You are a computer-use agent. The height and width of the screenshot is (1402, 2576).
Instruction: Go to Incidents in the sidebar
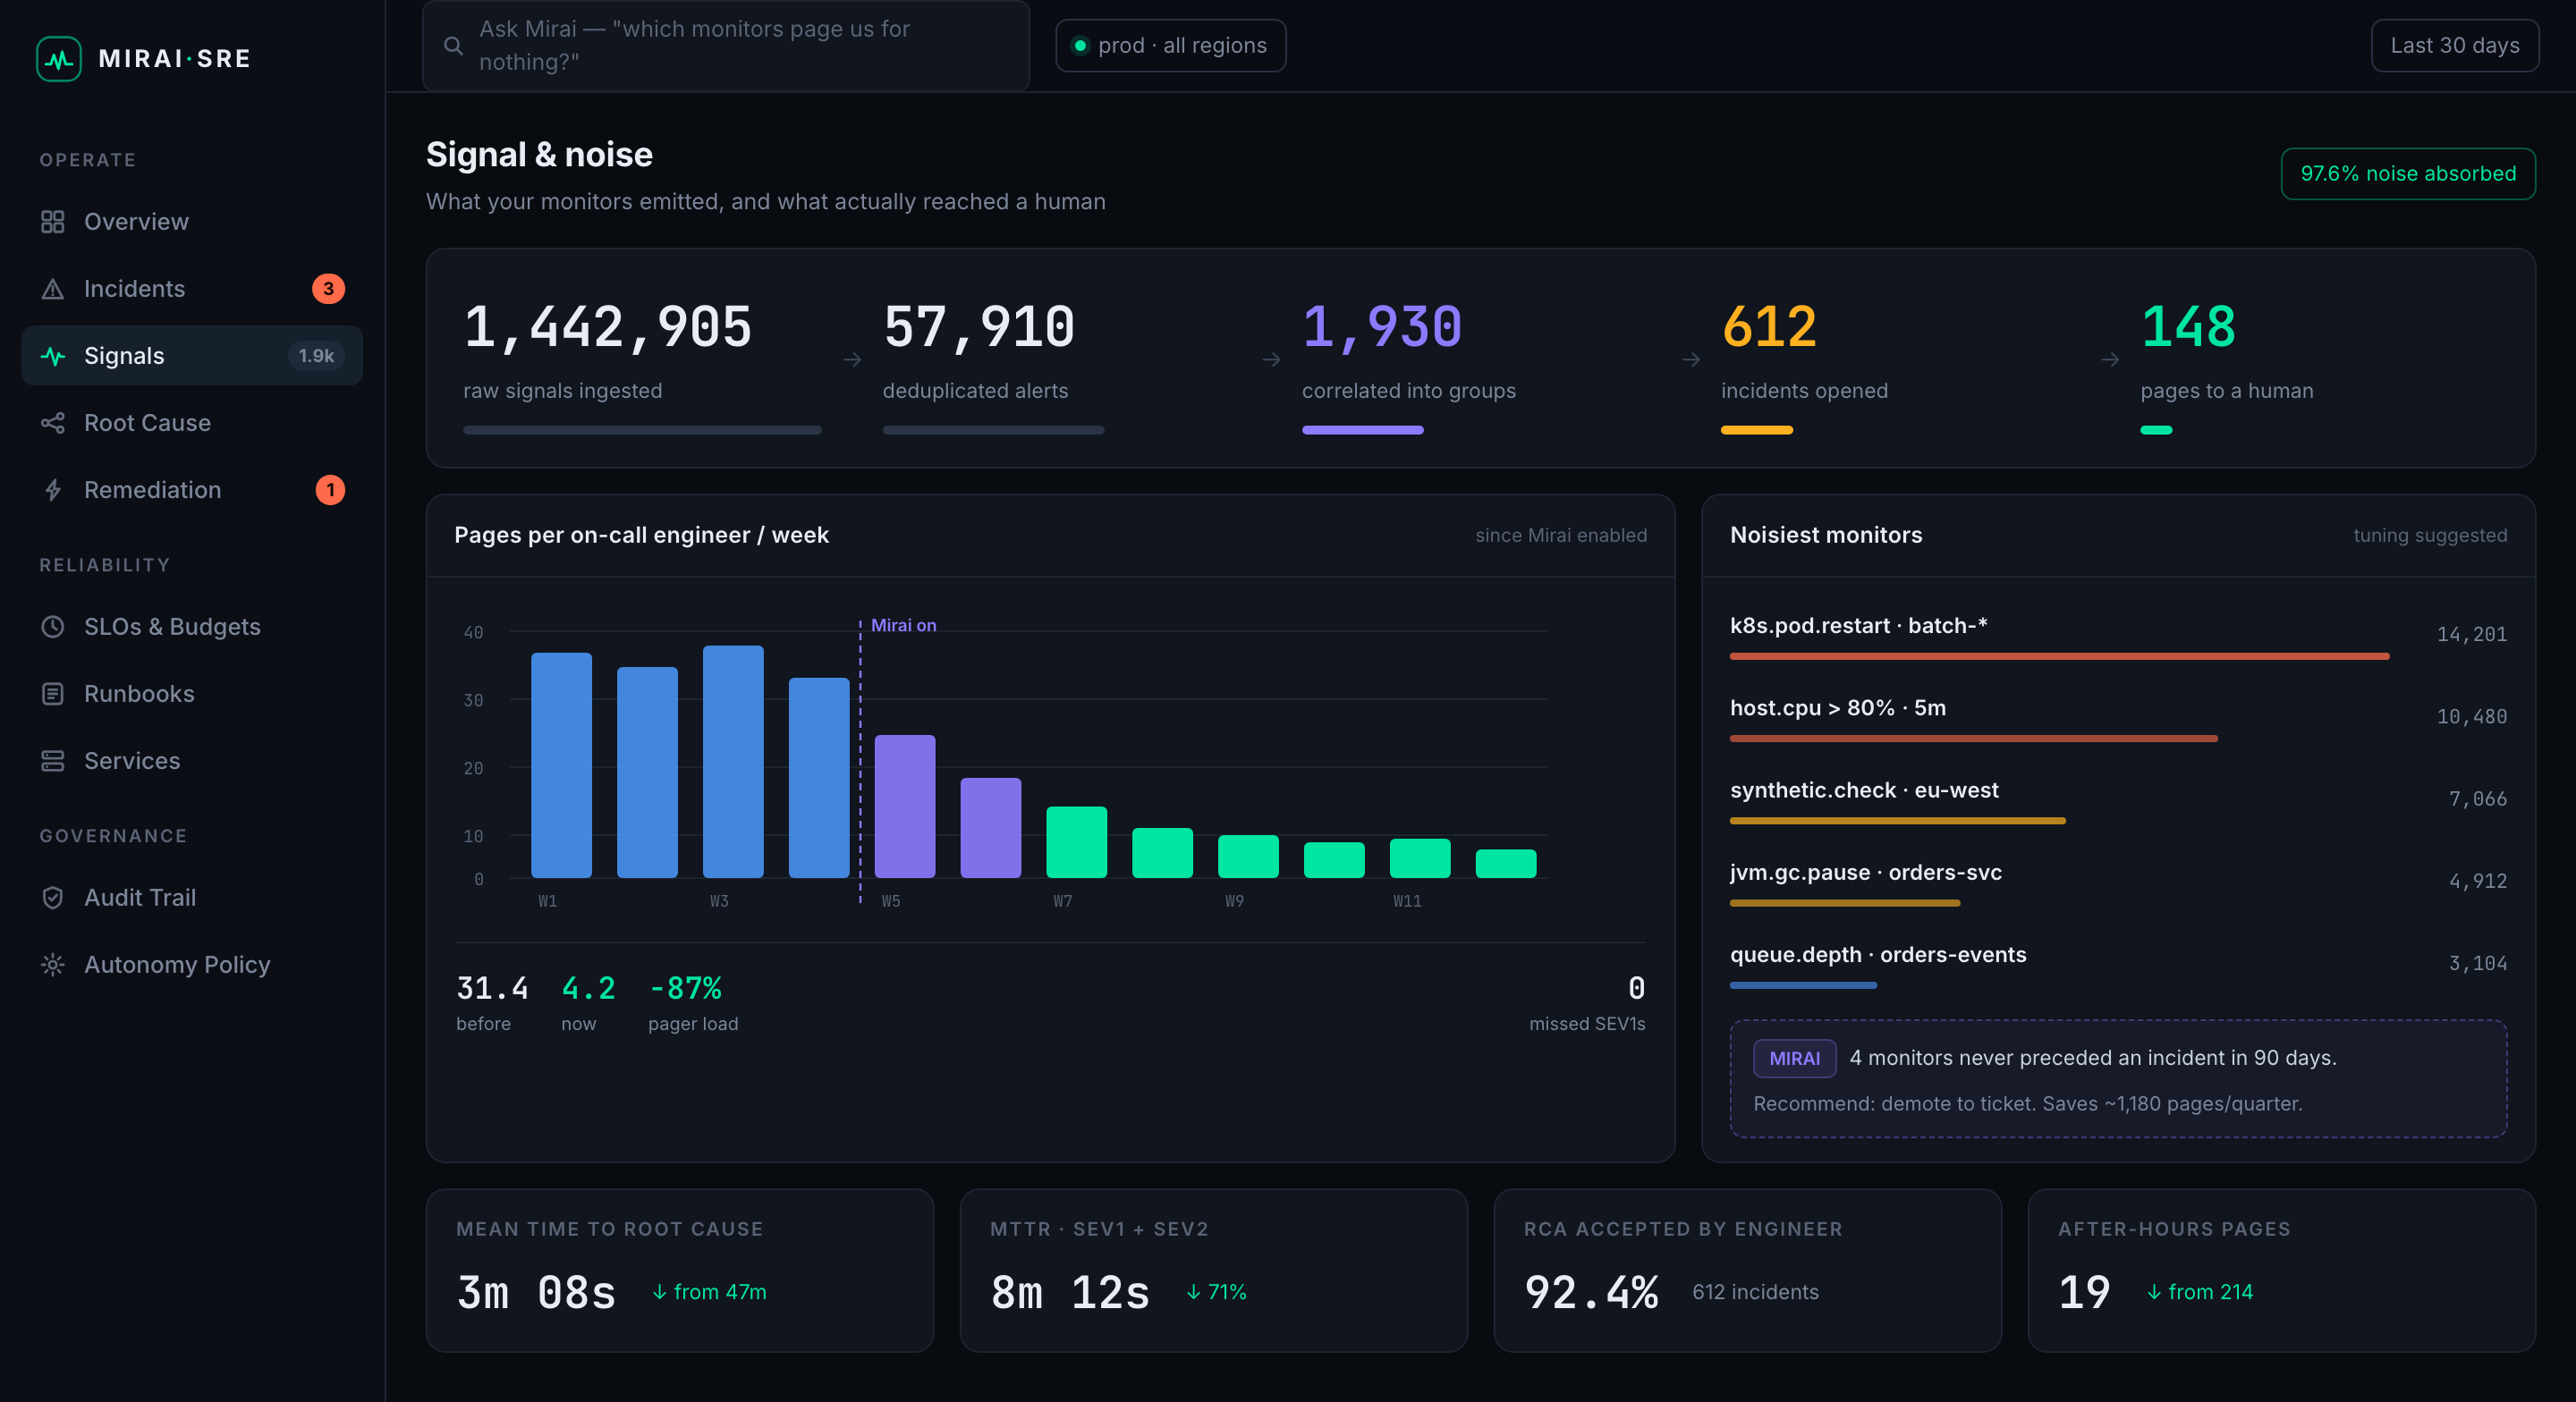[192, 289]
